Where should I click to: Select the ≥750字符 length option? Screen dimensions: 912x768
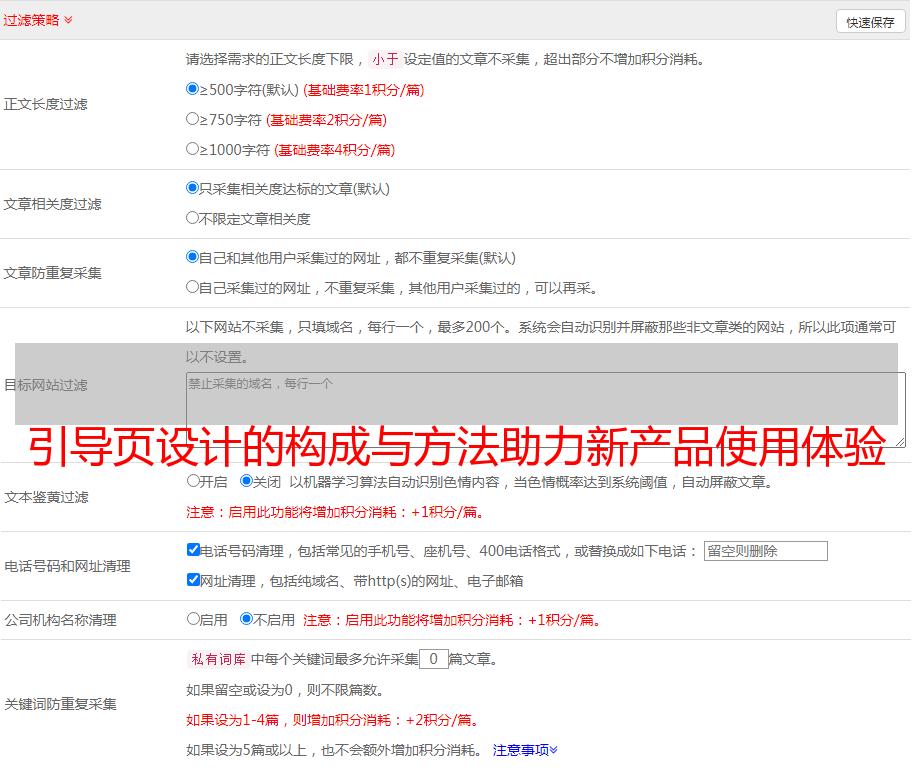[193, 119]
